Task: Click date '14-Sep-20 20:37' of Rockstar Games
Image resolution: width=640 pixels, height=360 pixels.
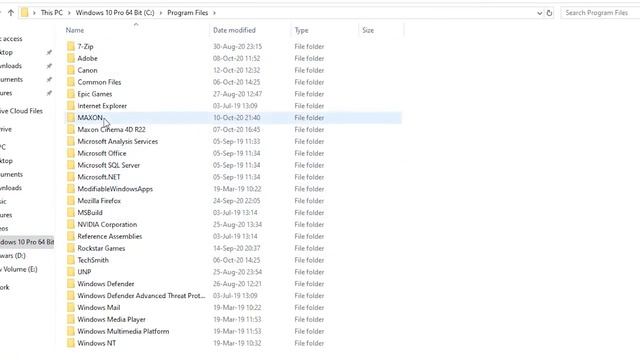Action: point(236,248)
